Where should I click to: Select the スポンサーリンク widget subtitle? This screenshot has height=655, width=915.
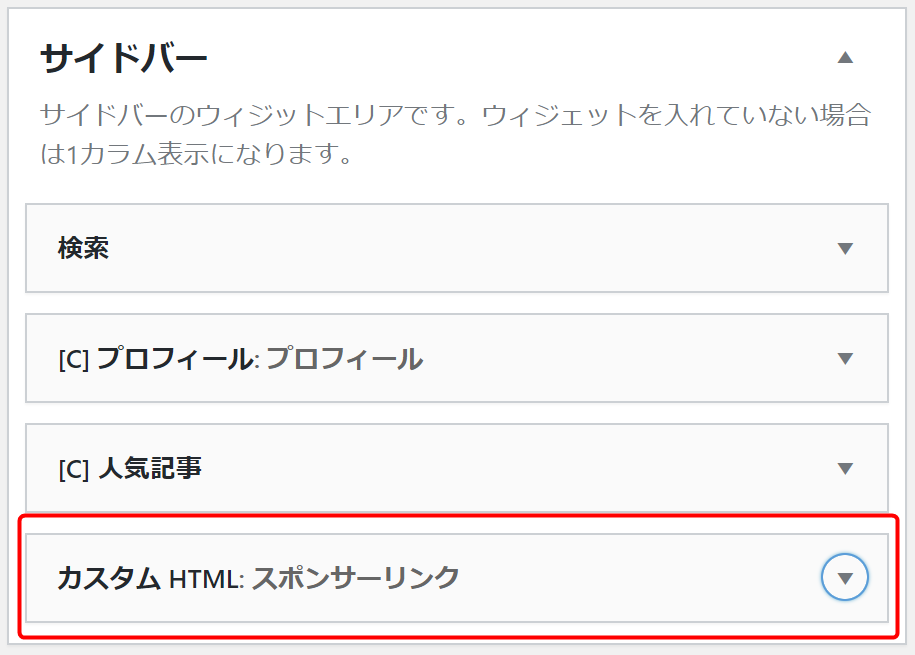(356, 578)
